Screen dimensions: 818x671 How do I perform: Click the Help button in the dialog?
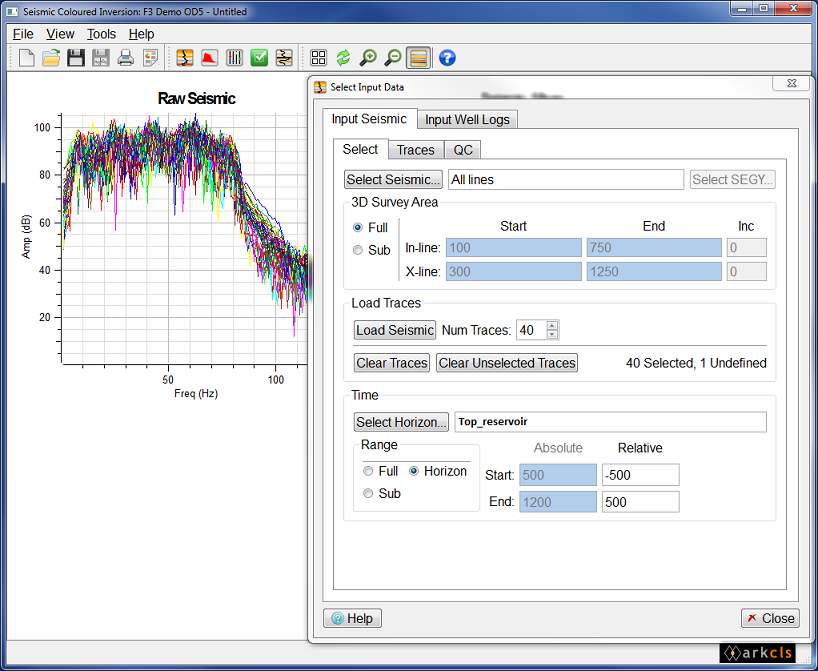tap(353, 618)
